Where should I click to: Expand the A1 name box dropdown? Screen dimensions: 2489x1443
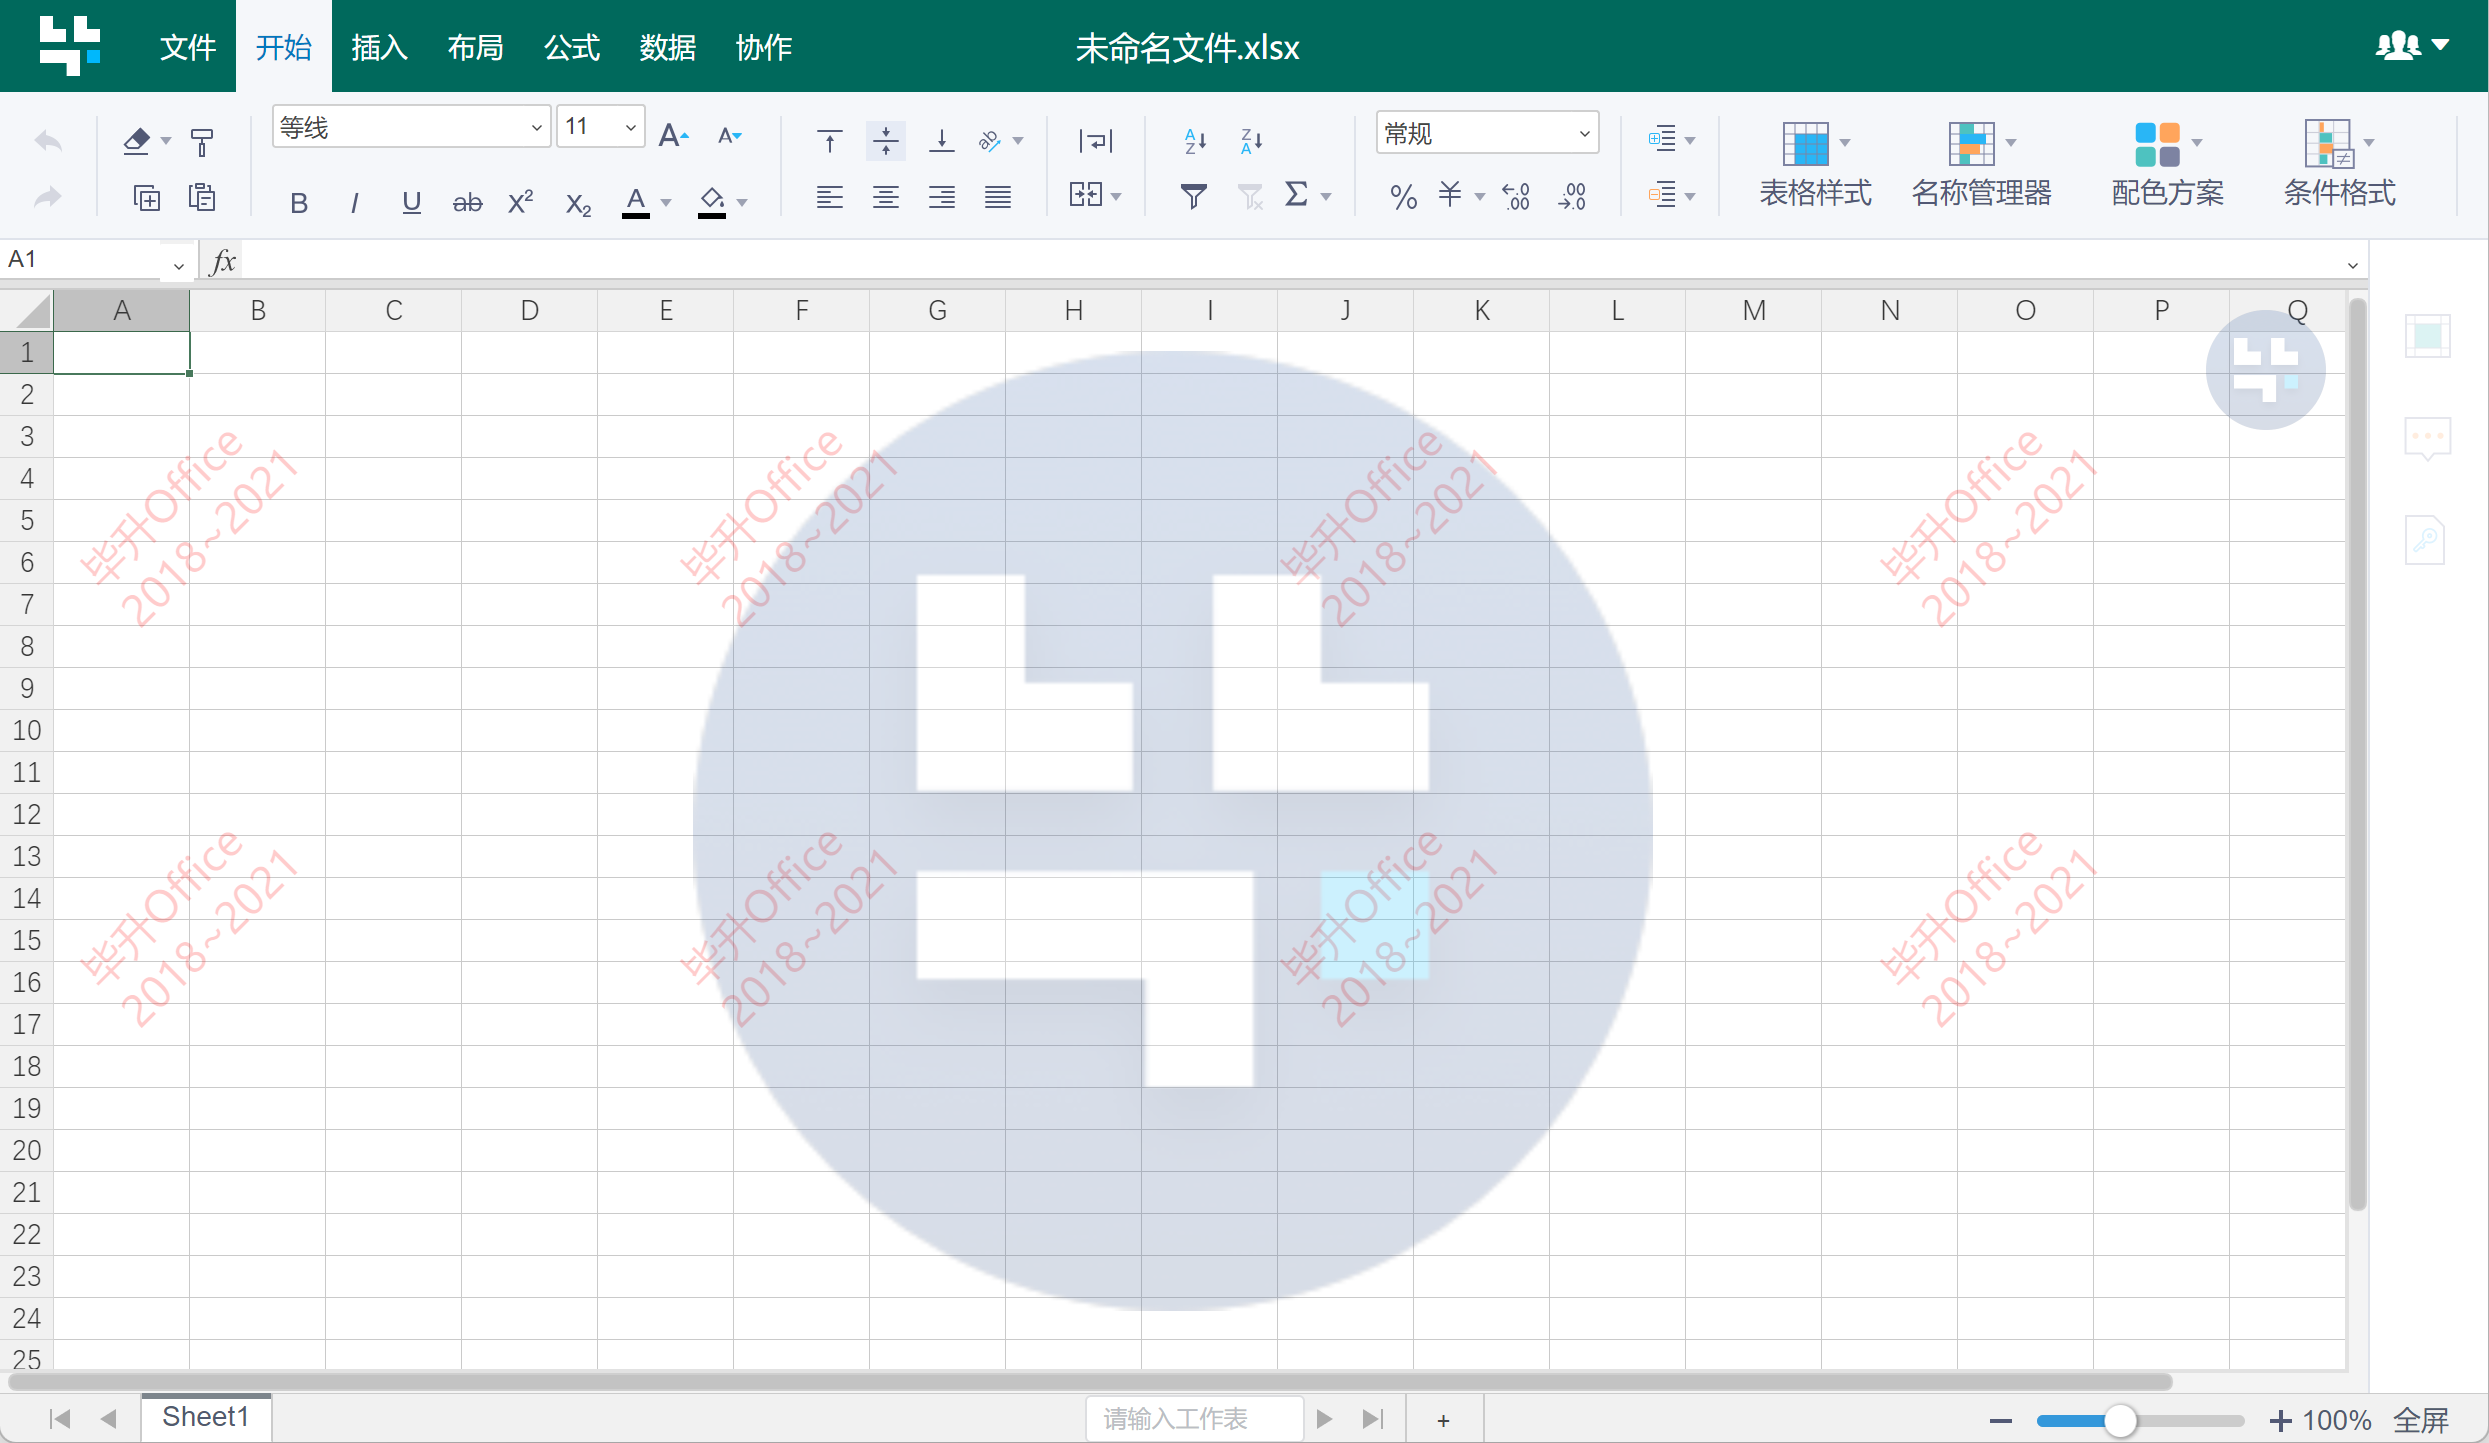tap(178, 266)
